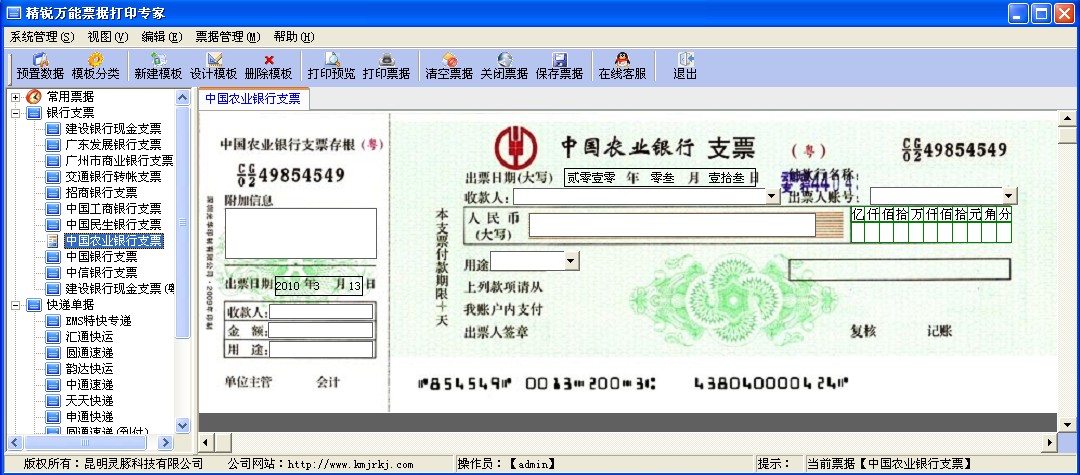This screenshot has height=475, width=1080.
Task: Collapse the 快递单据 tree node
Action: (16, 304)
